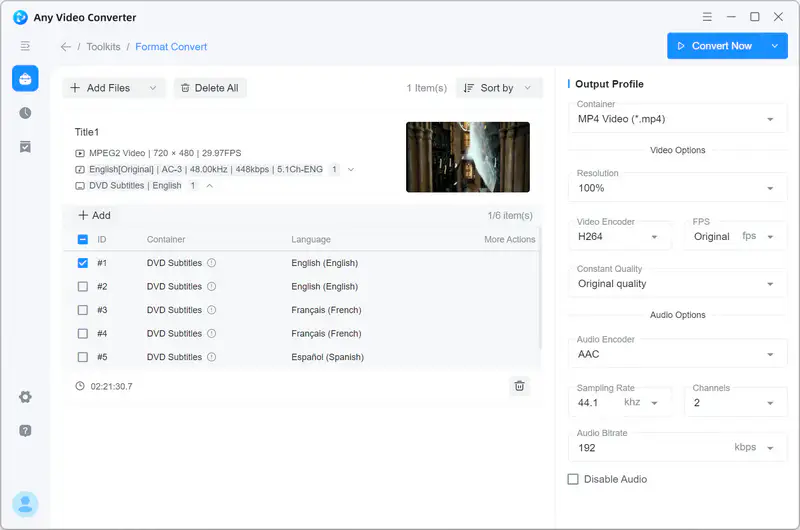The width and height of the screenshot is (800, 530).
Task: Collapse the sidebar menu icon
Action: [25, 46]
